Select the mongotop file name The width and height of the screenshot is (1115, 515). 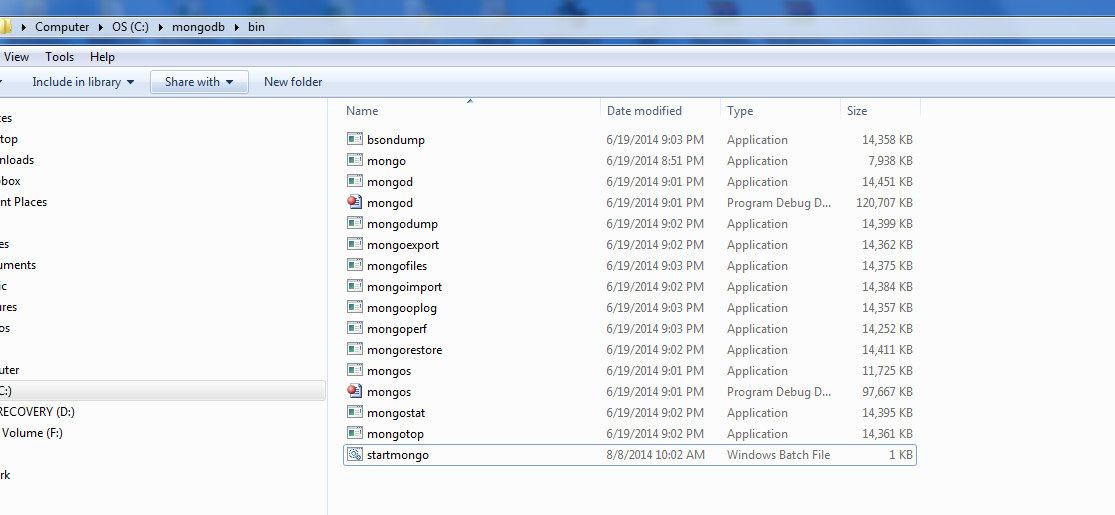(x=395, y=433)
